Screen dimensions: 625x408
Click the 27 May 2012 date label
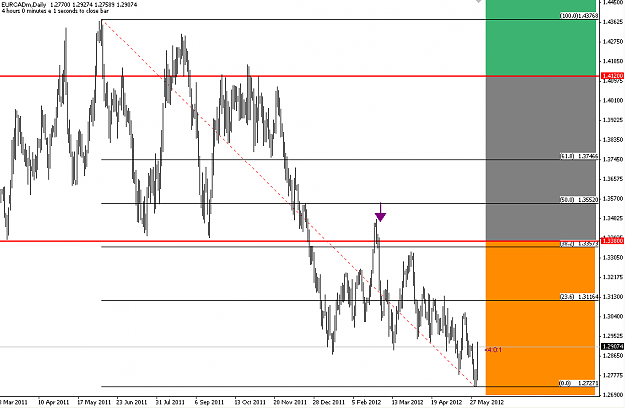coord(487,402)
